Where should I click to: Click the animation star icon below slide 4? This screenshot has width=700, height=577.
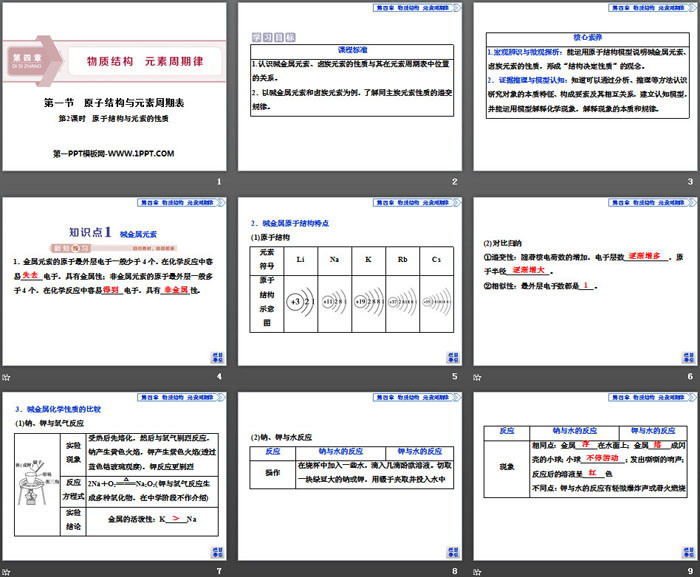click(x=6, y=377)
